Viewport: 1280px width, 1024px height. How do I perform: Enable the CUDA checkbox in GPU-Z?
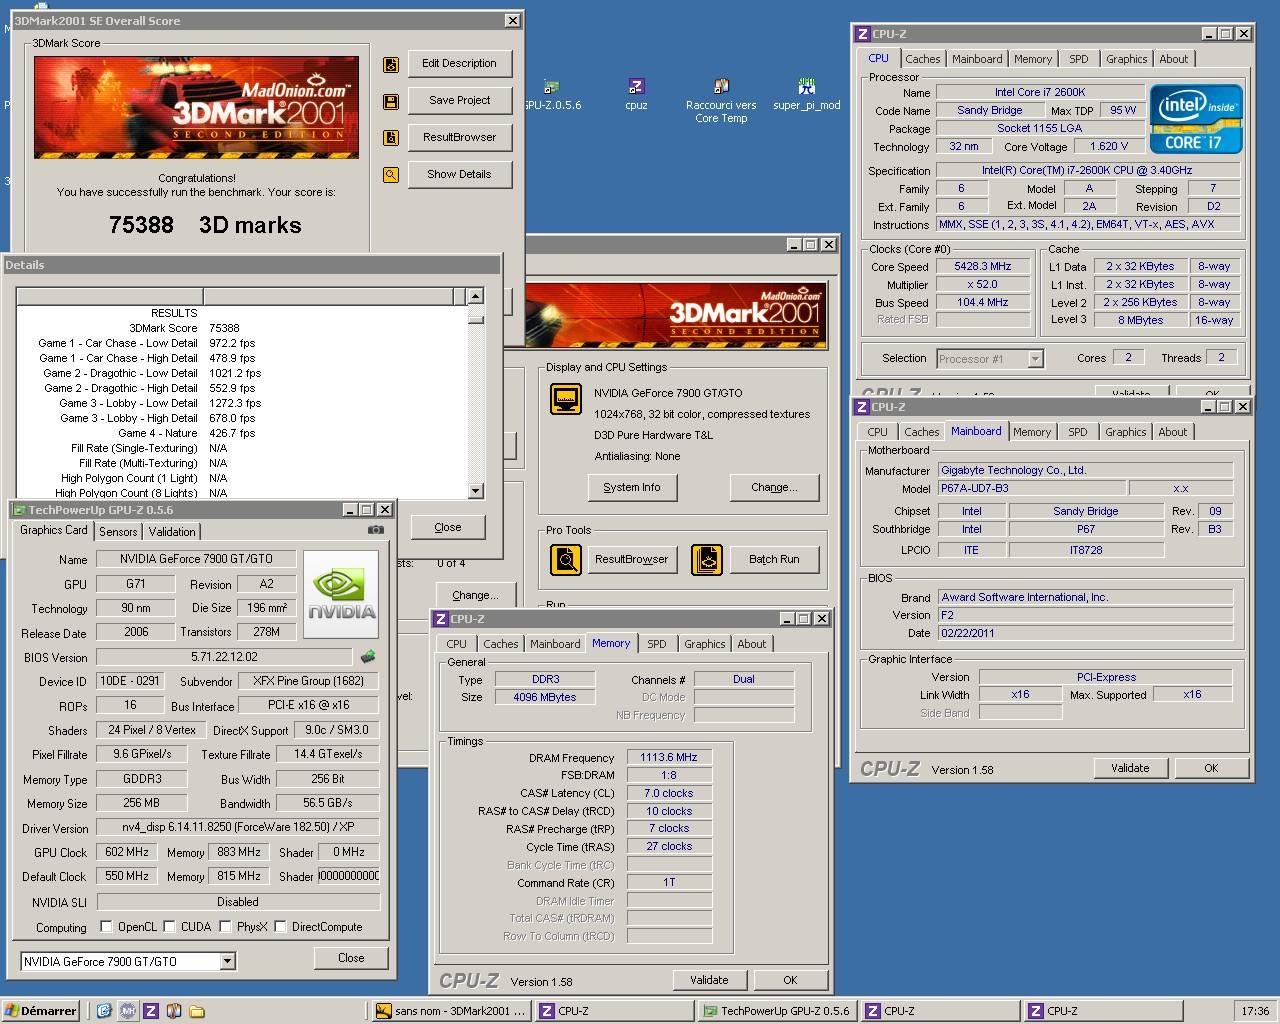click(x=169, y=927)
